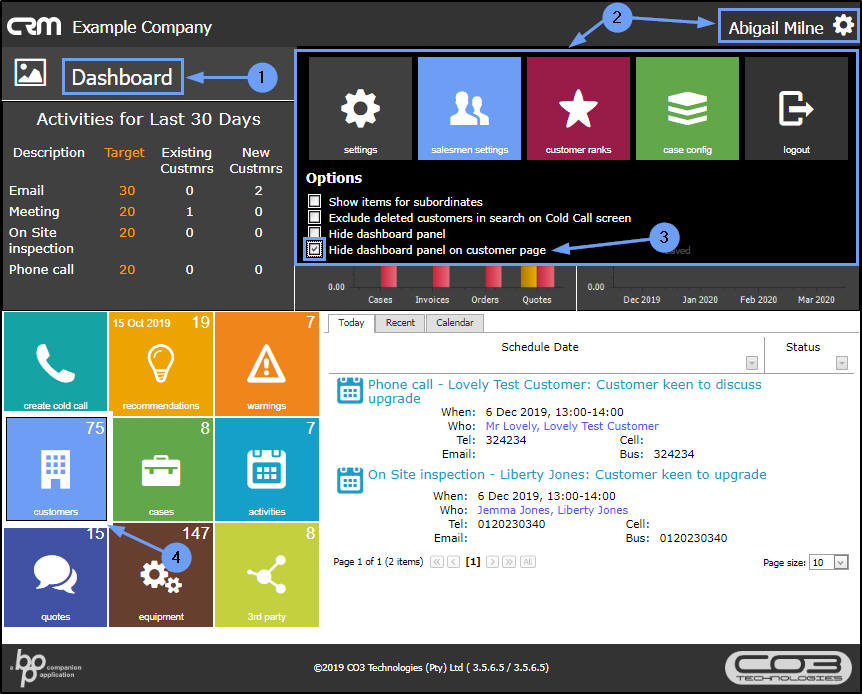Open the create cold call tile
The height and width of the screenshot is (694, 862).
56,363
